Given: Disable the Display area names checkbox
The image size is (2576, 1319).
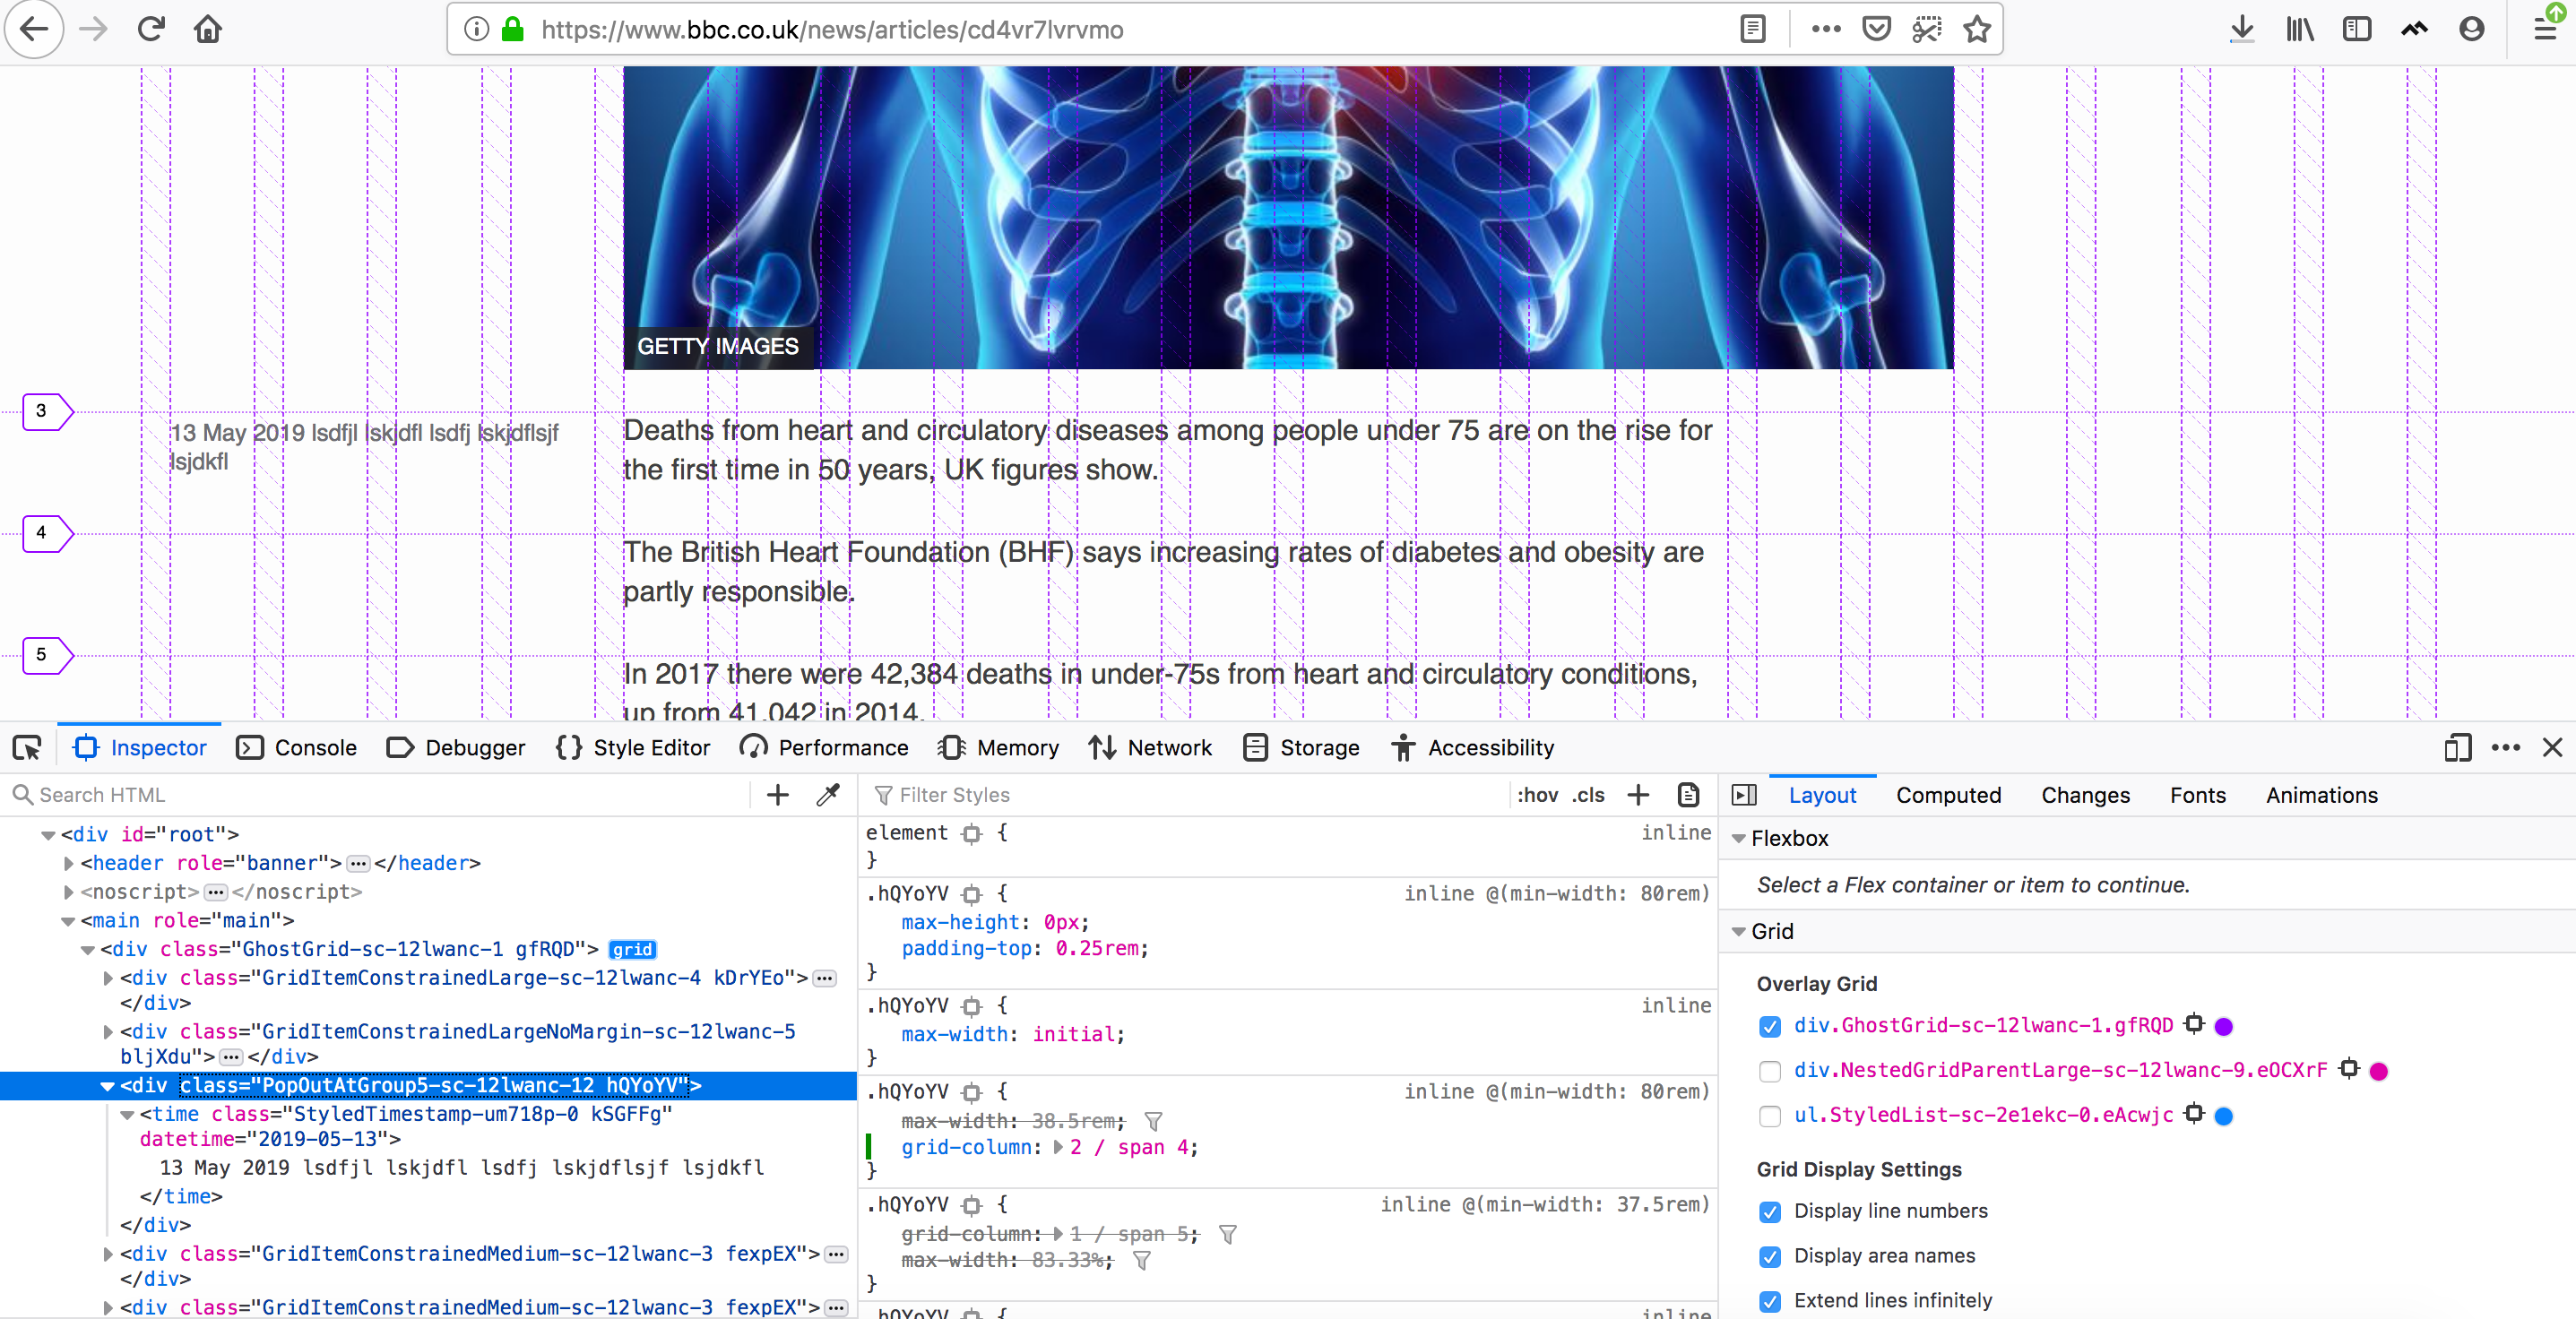Looking at the screenshot, I should click(1770, 1257).
